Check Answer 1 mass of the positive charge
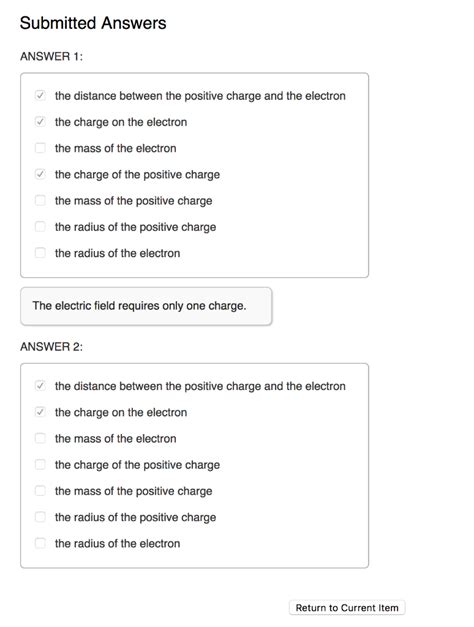474x627 pixels. [40, 200]
